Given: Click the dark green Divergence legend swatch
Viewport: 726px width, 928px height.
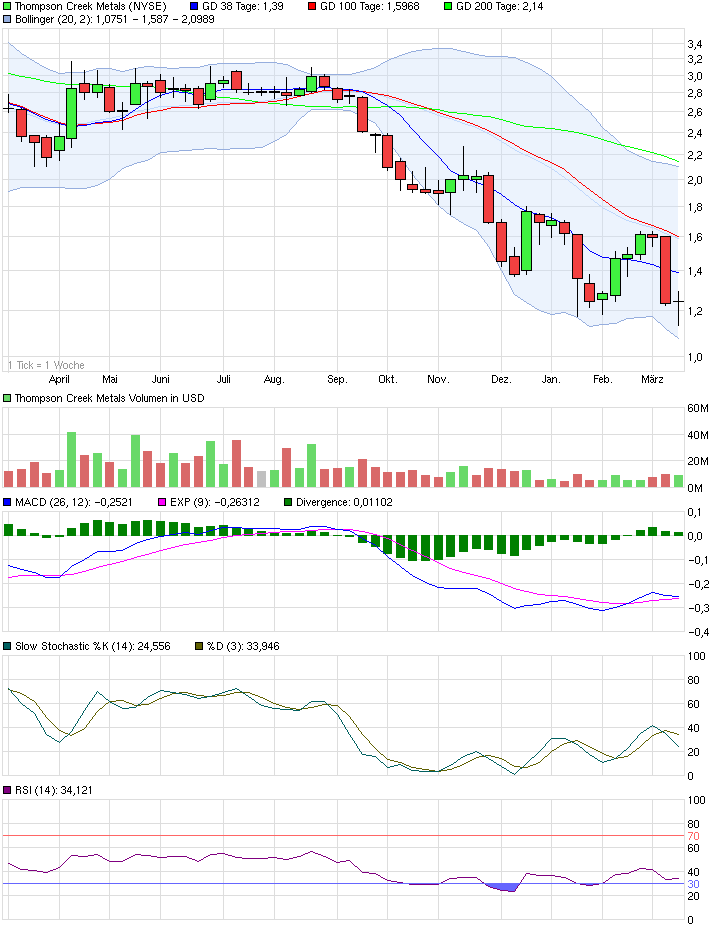Looking at the screenshot, I should [x=289, y=502].
